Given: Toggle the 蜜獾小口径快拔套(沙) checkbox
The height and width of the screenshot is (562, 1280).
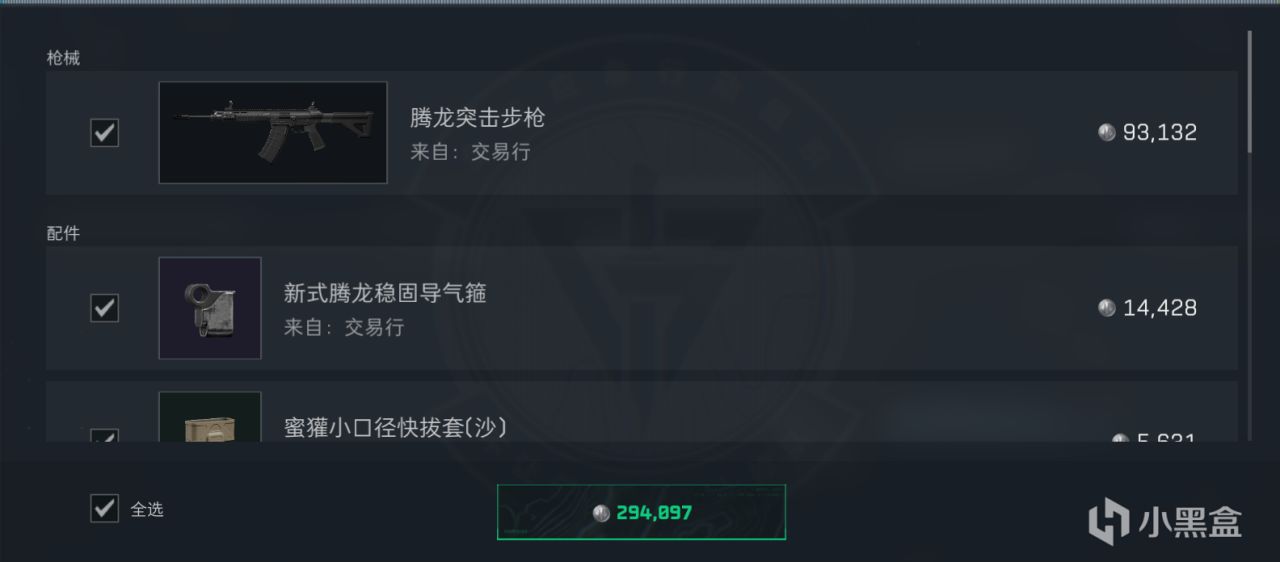Looking at the screenshot, I should coord(105,436).
